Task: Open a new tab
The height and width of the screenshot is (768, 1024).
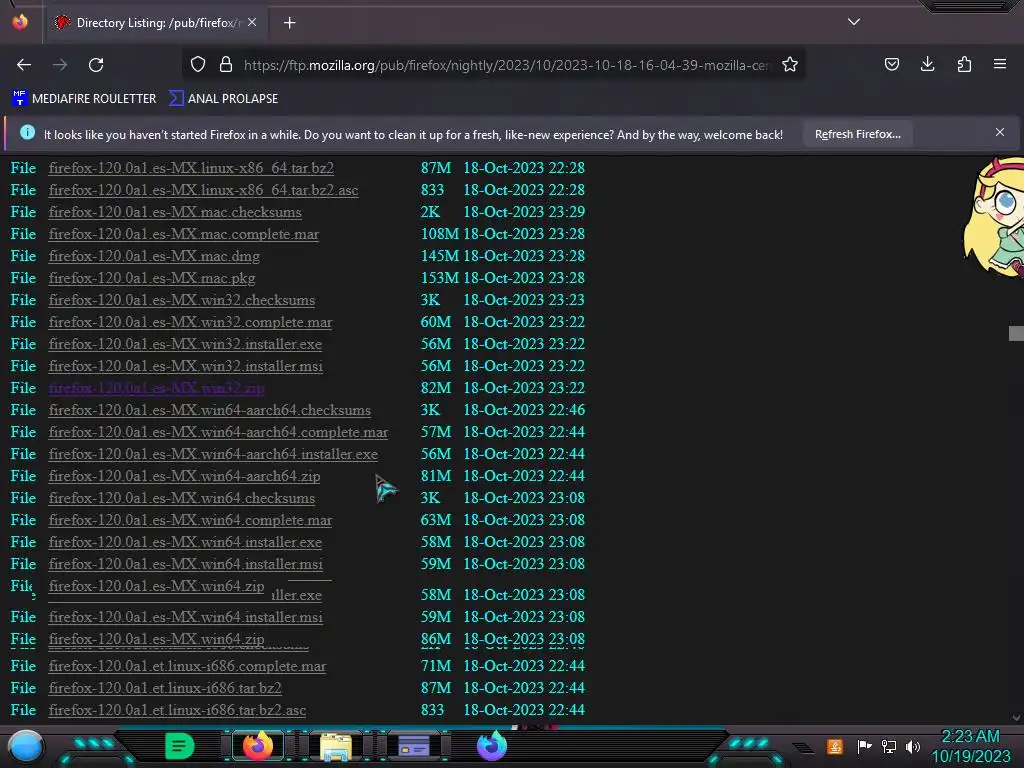Action: click(289, 23)
